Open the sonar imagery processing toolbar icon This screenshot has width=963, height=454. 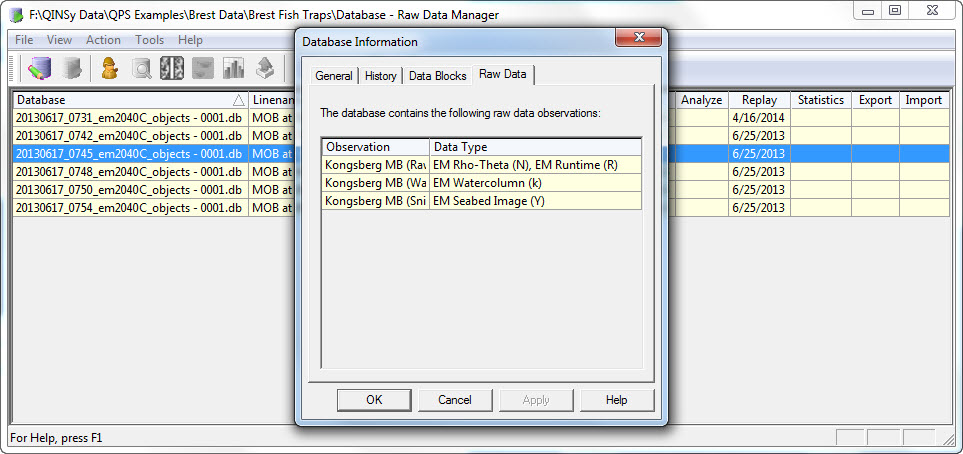172,69
